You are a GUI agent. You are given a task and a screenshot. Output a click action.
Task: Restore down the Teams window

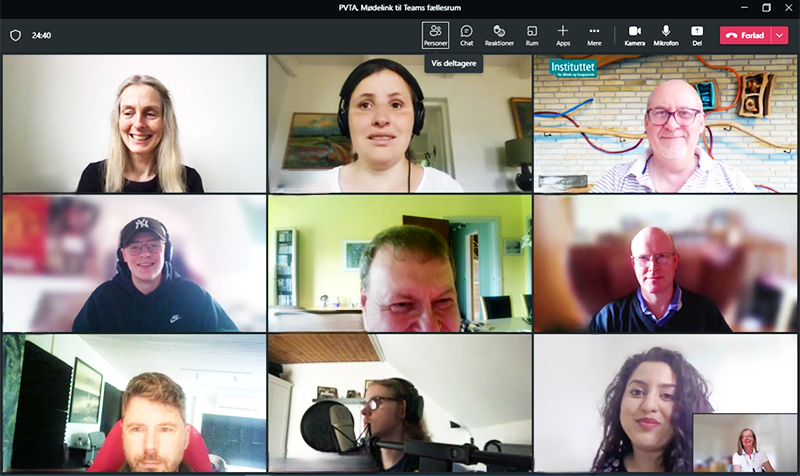point(766,8)
